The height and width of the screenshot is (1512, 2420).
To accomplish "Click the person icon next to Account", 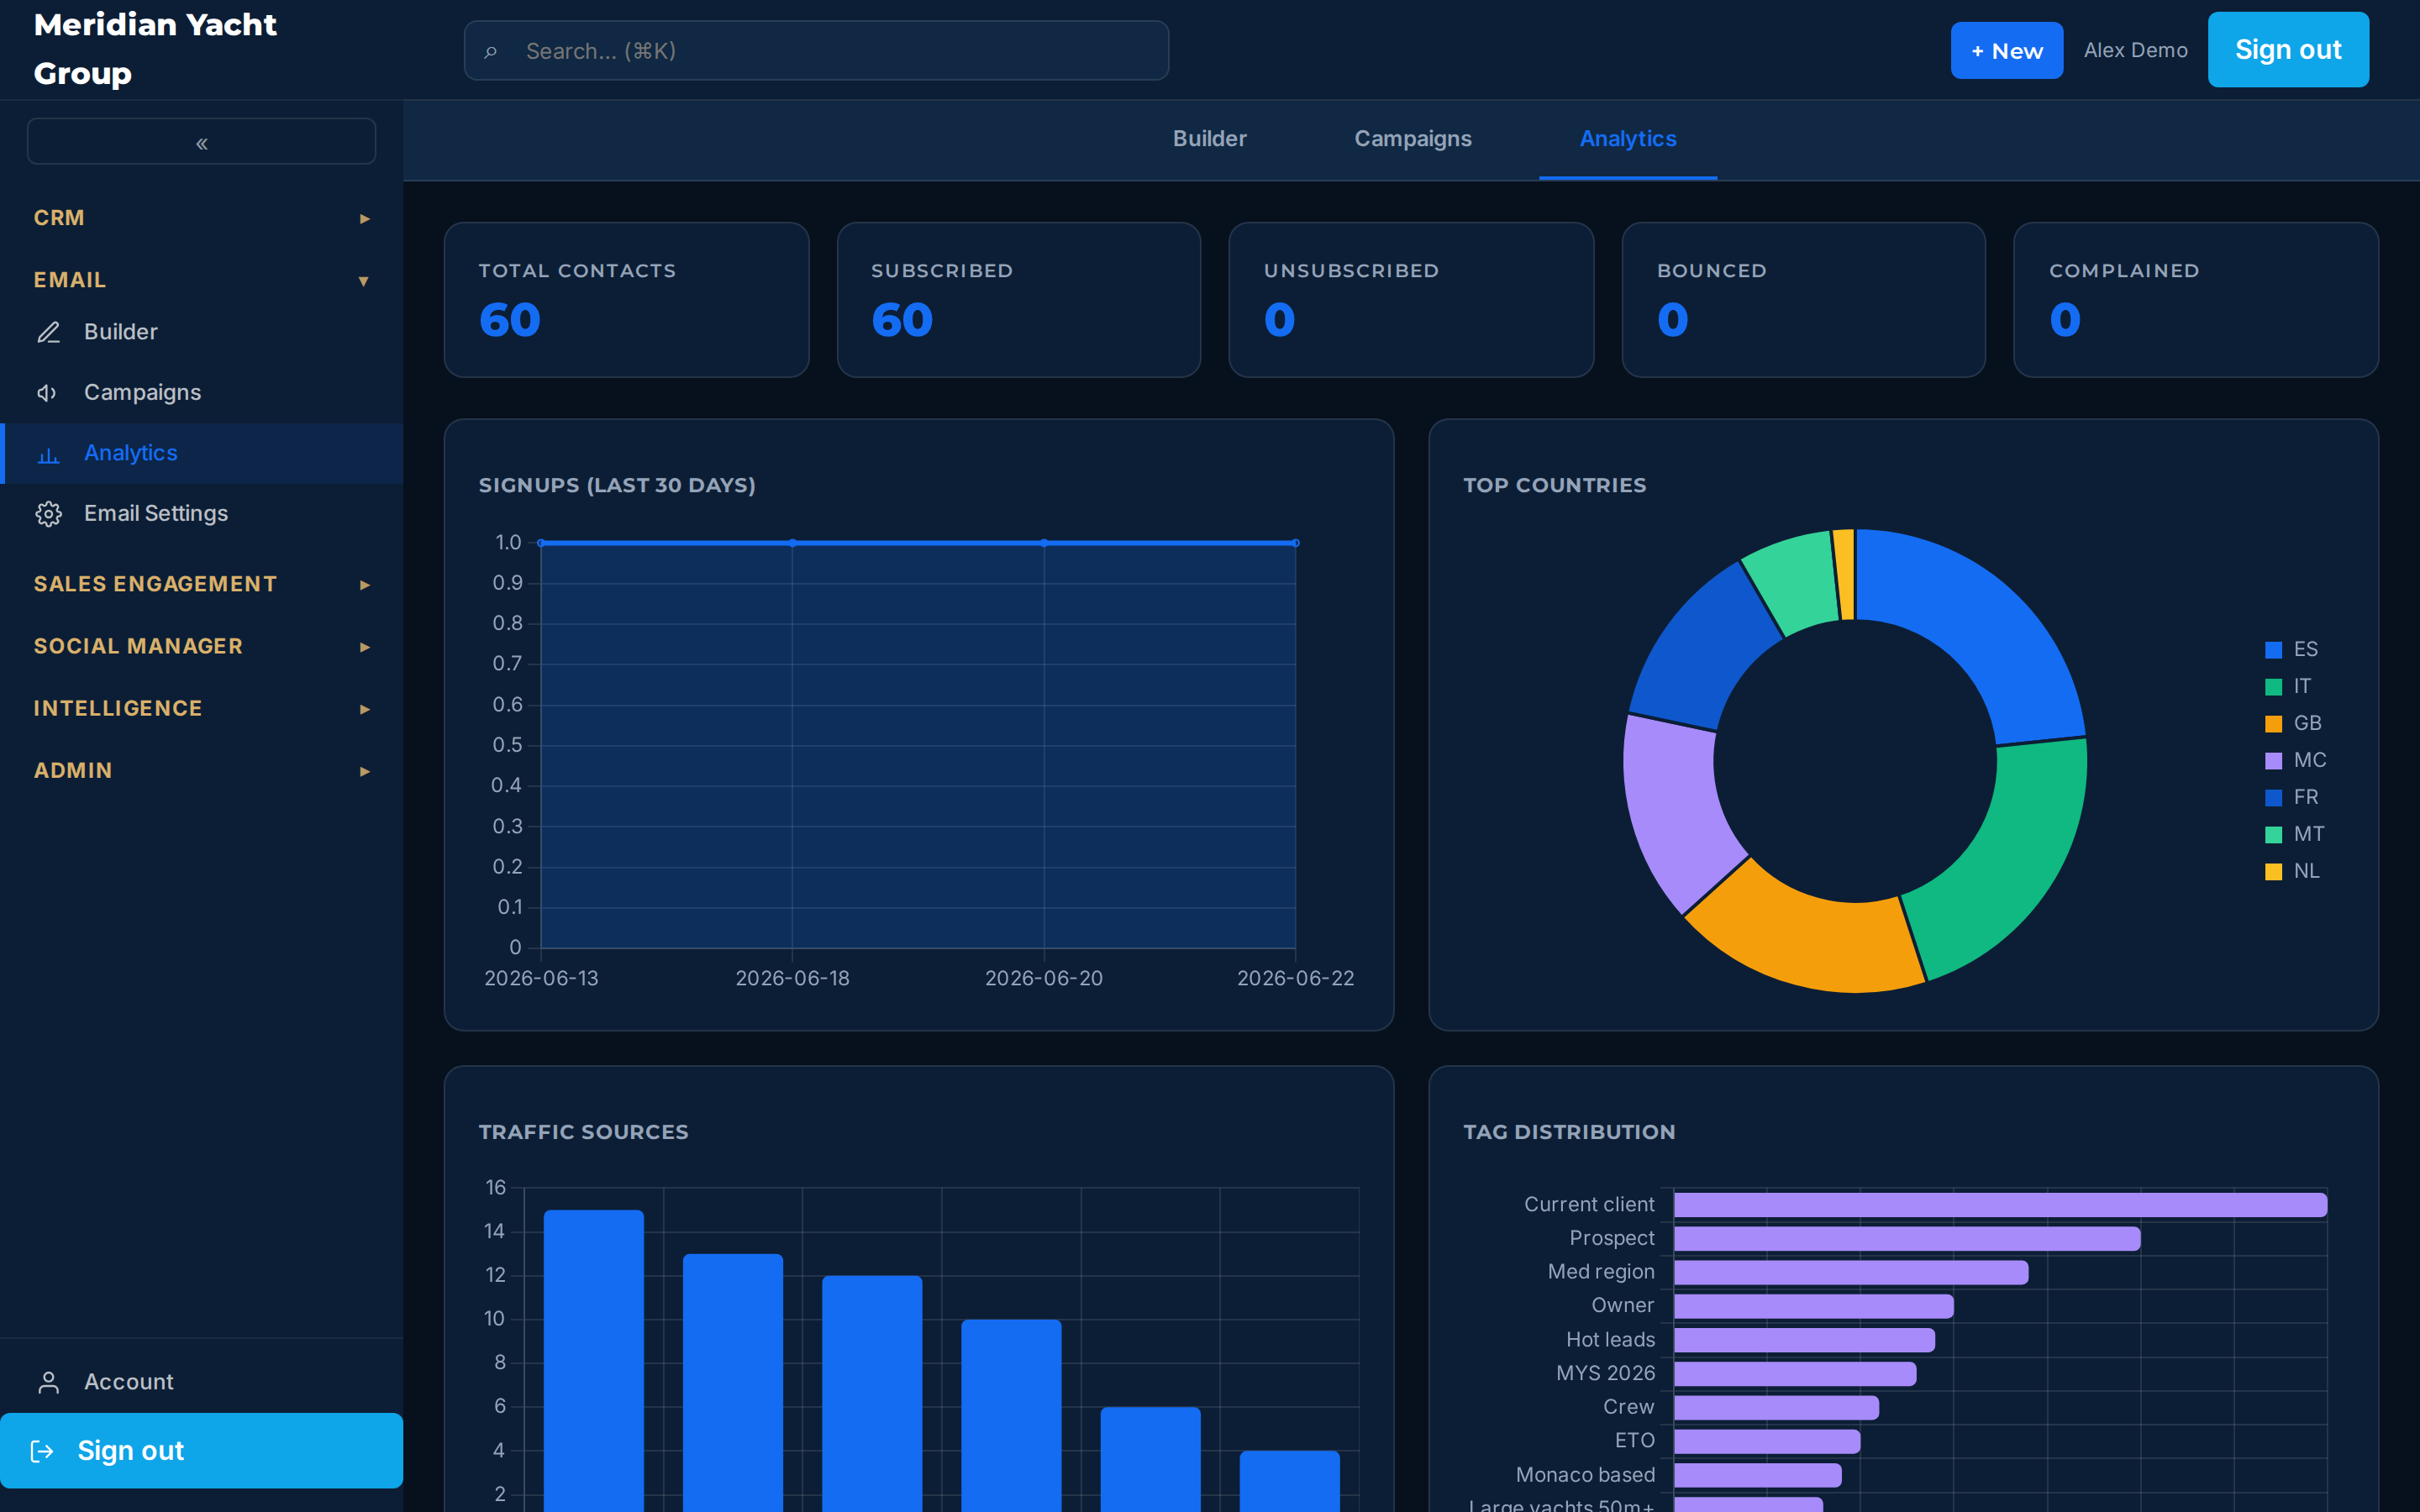I will [x=48, y=1382].
